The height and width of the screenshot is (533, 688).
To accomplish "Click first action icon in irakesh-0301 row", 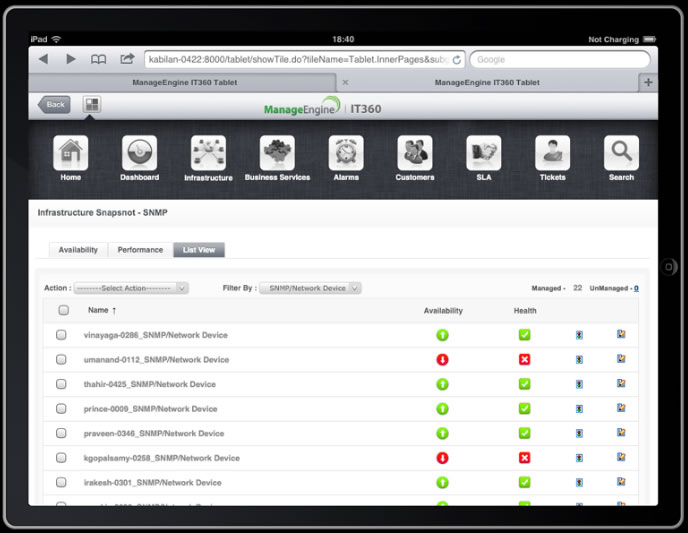I will pos(579,483).
